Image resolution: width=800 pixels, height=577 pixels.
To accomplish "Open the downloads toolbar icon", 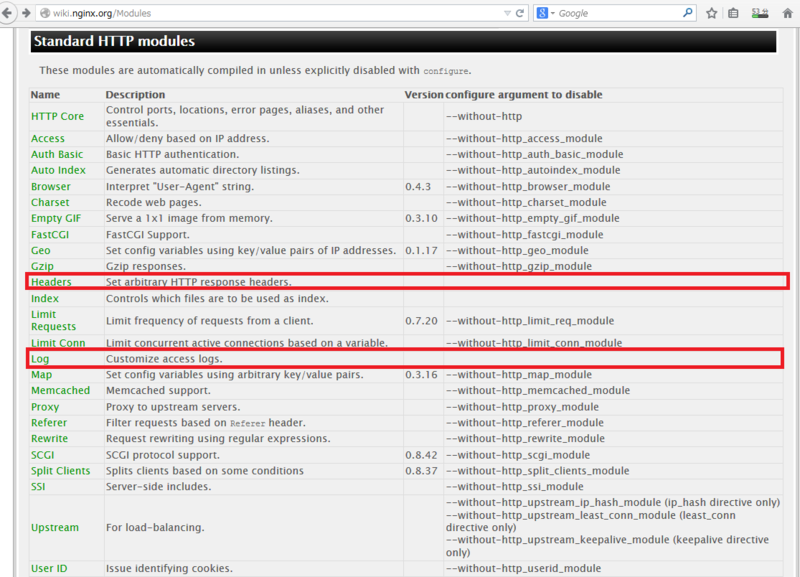I will tap(760, 13).
